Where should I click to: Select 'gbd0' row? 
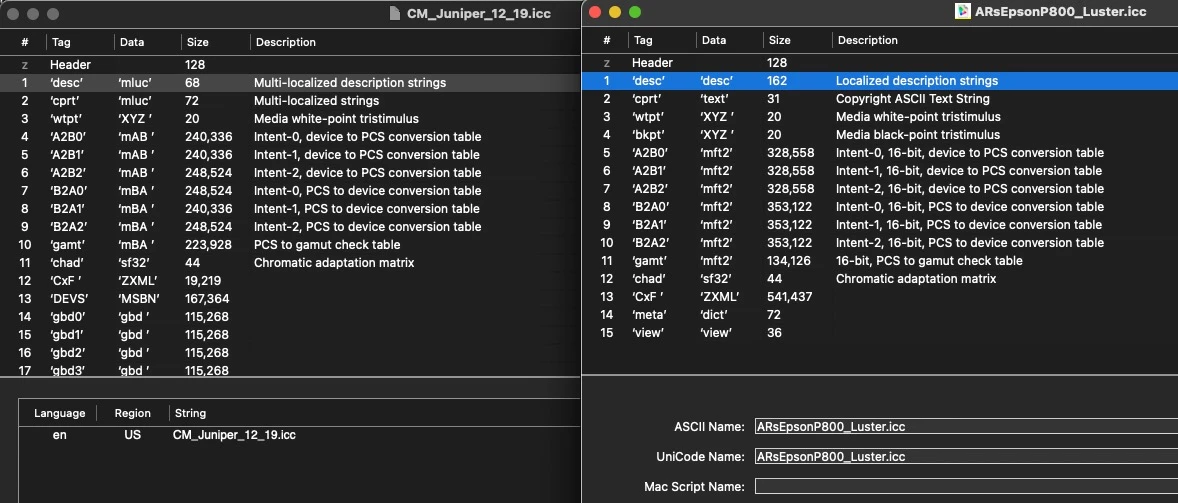coord(291,317)
